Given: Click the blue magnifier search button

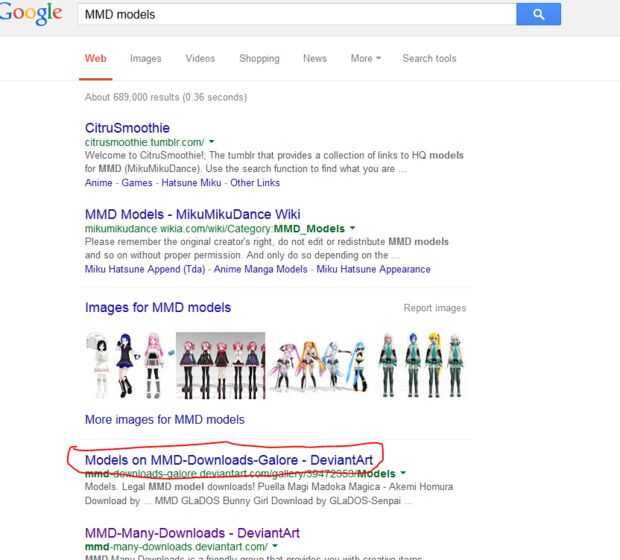Looking at the screenshot, I should tap(538, 14).
